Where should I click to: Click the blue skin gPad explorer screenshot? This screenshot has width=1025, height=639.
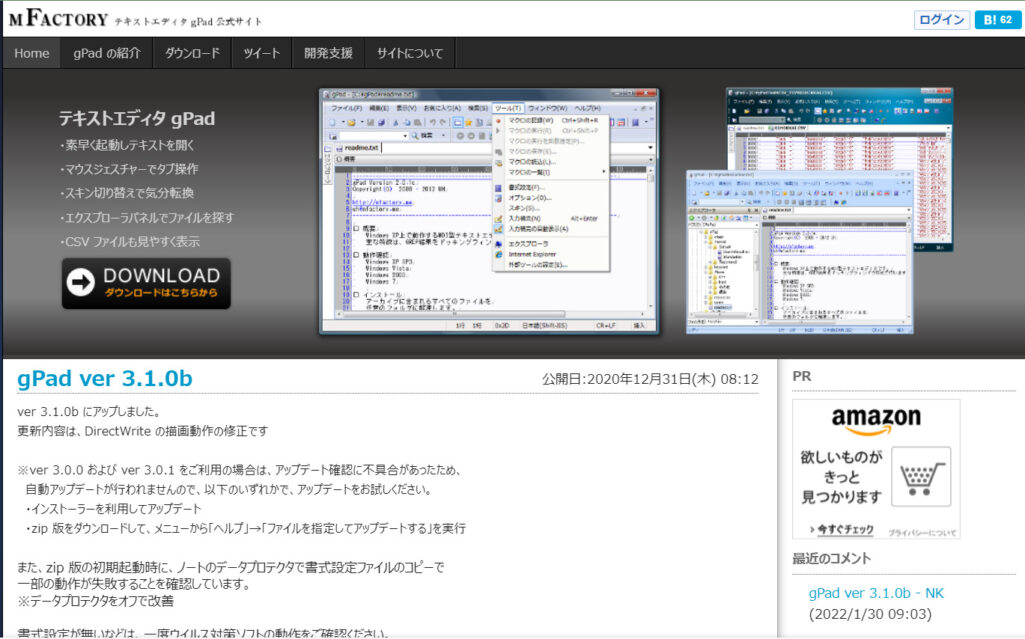[x=799, y=253]
